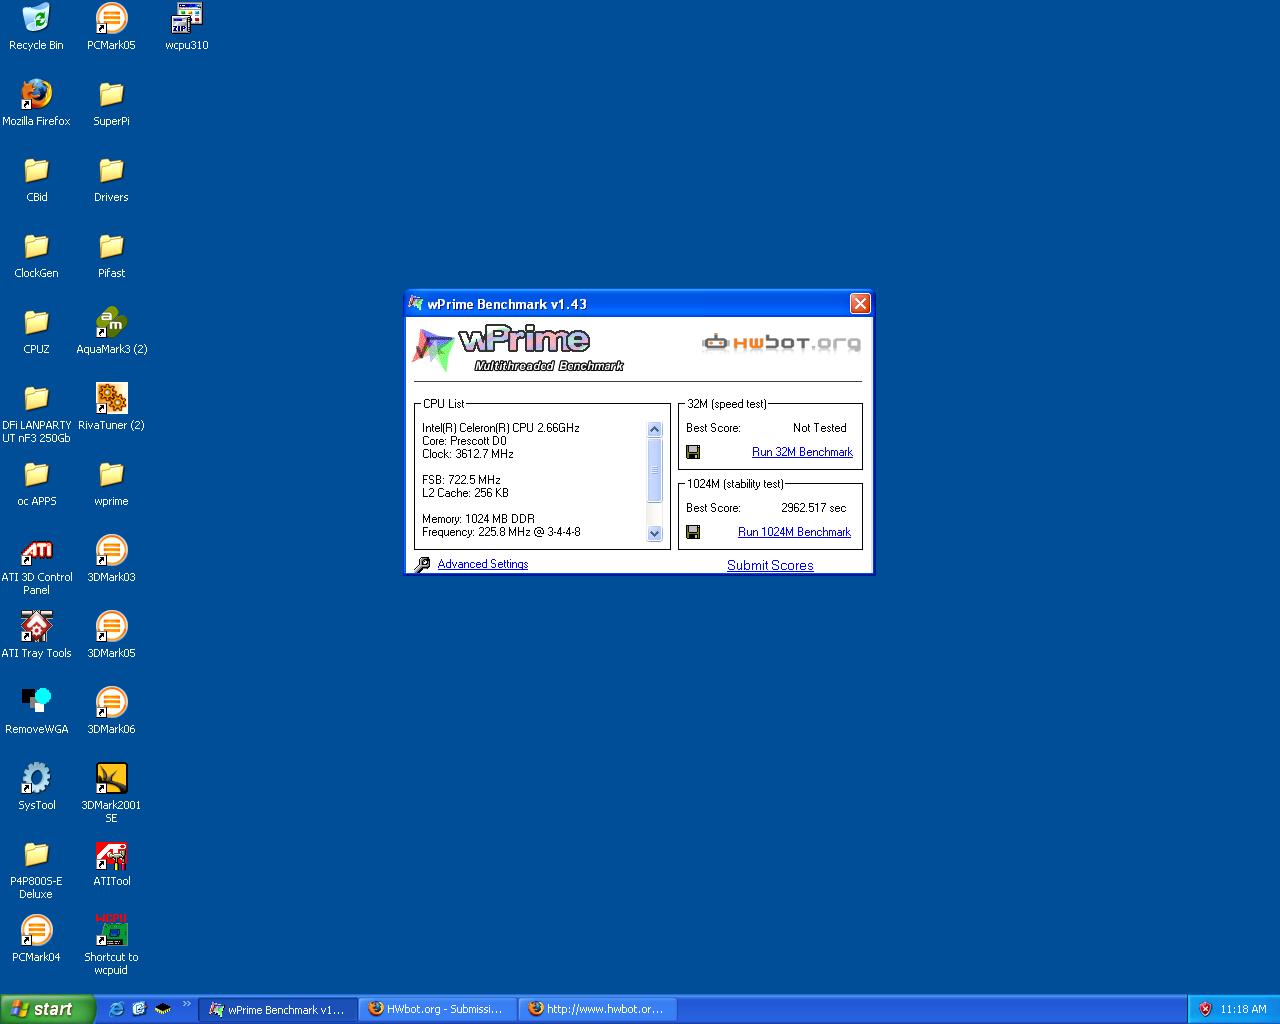Switch to wPrime Benchmark taskbar button
The image size is (1280, 1024).
[278, 1009]
